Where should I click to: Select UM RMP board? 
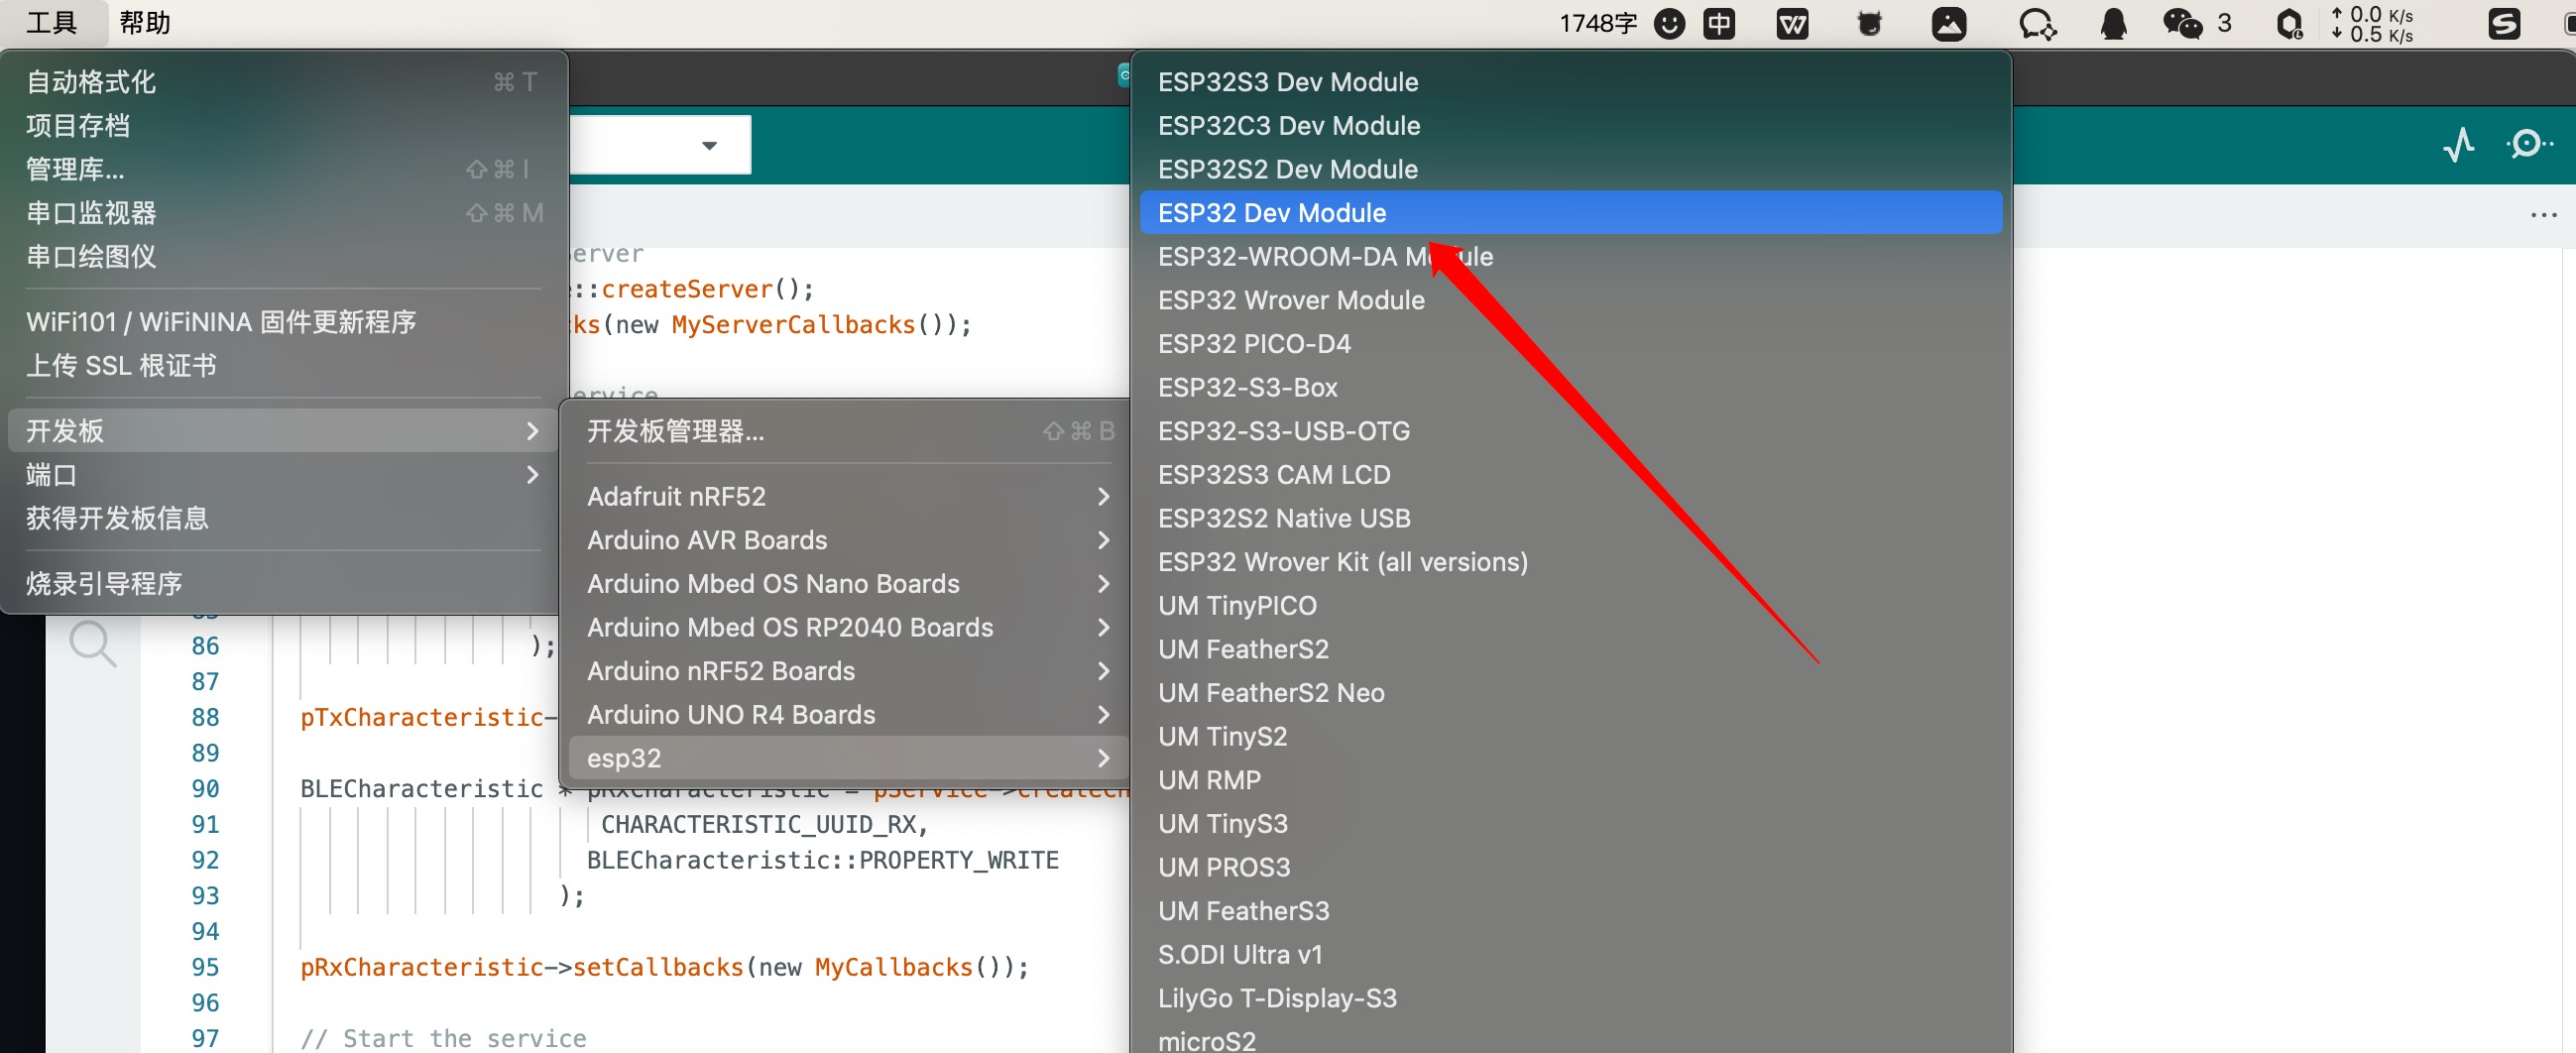pos(1571,780)
